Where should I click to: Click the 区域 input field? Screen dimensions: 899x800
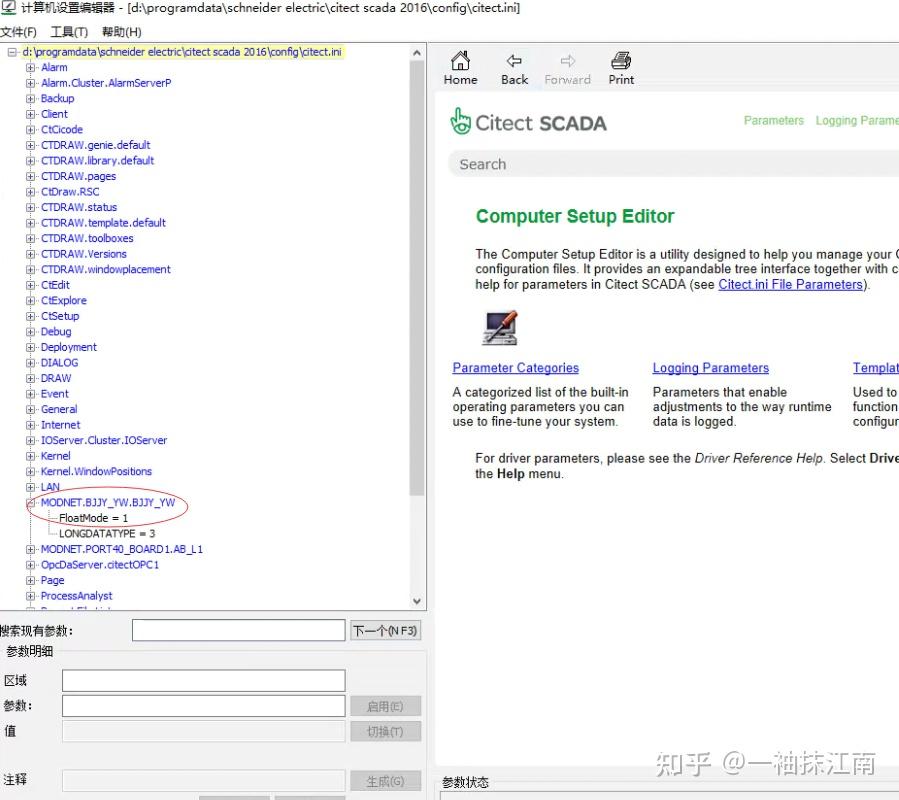tap(204, 681)
